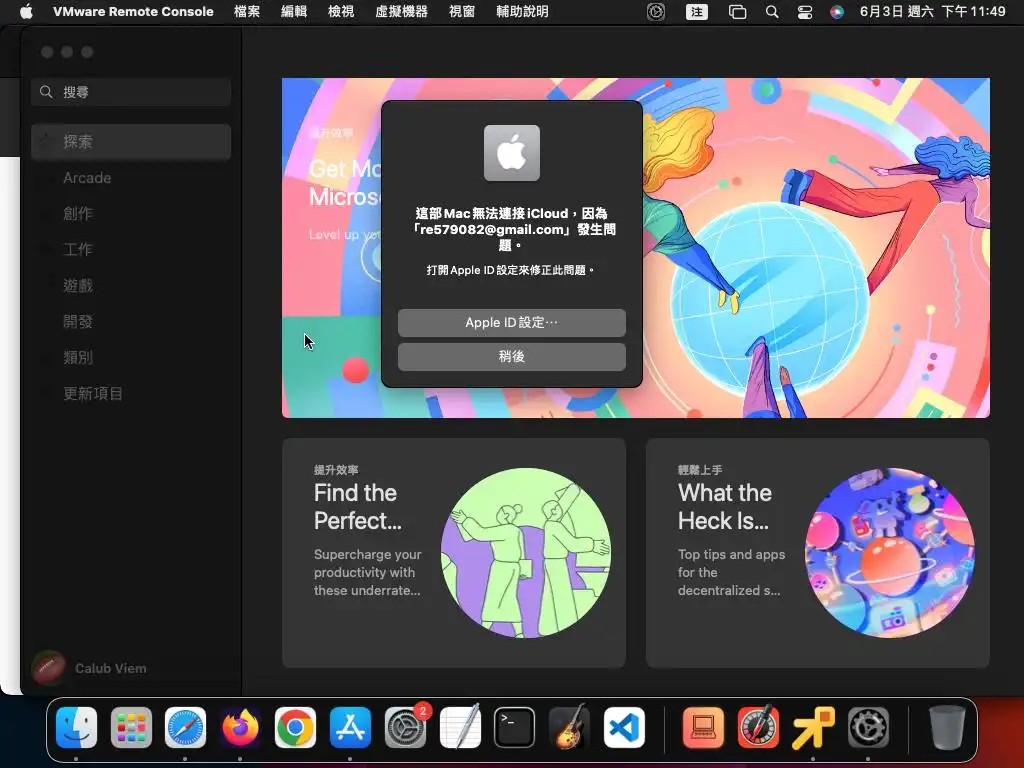Dismiss dialog with 稍後 button
The width and height of the screenshot is (1024, 768).
point(512,357)
